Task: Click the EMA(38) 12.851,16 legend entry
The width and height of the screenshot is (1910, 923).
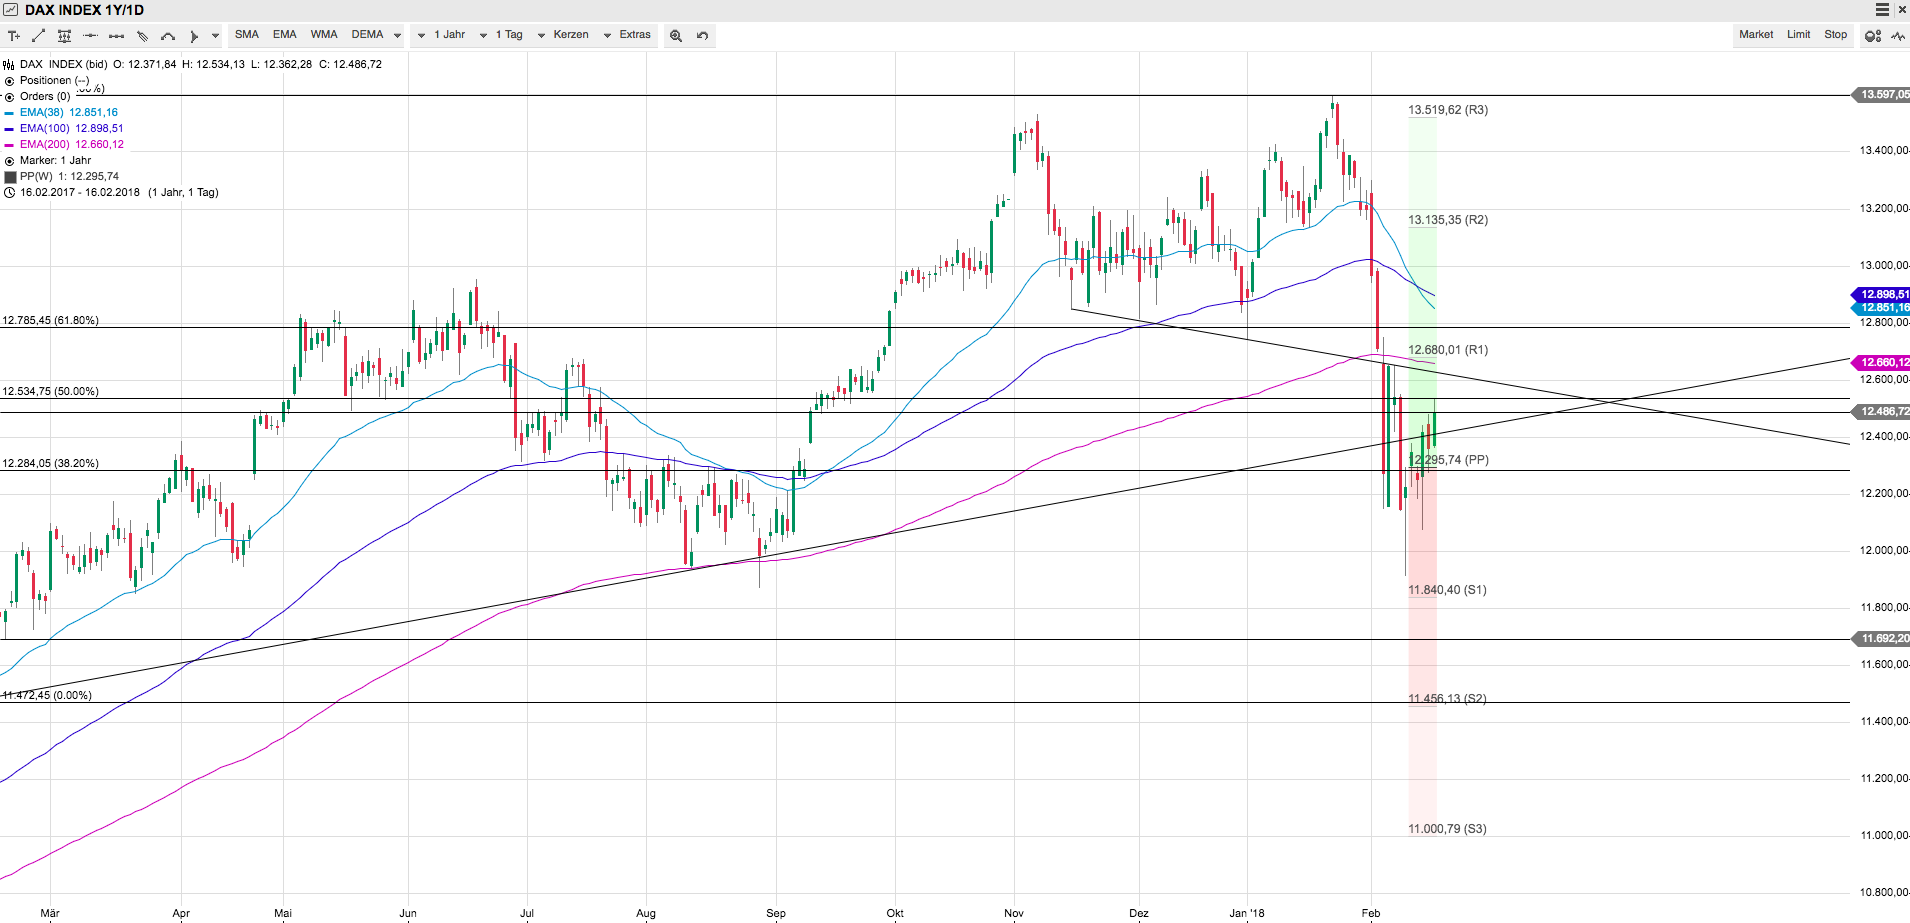Action: point(69,113)
